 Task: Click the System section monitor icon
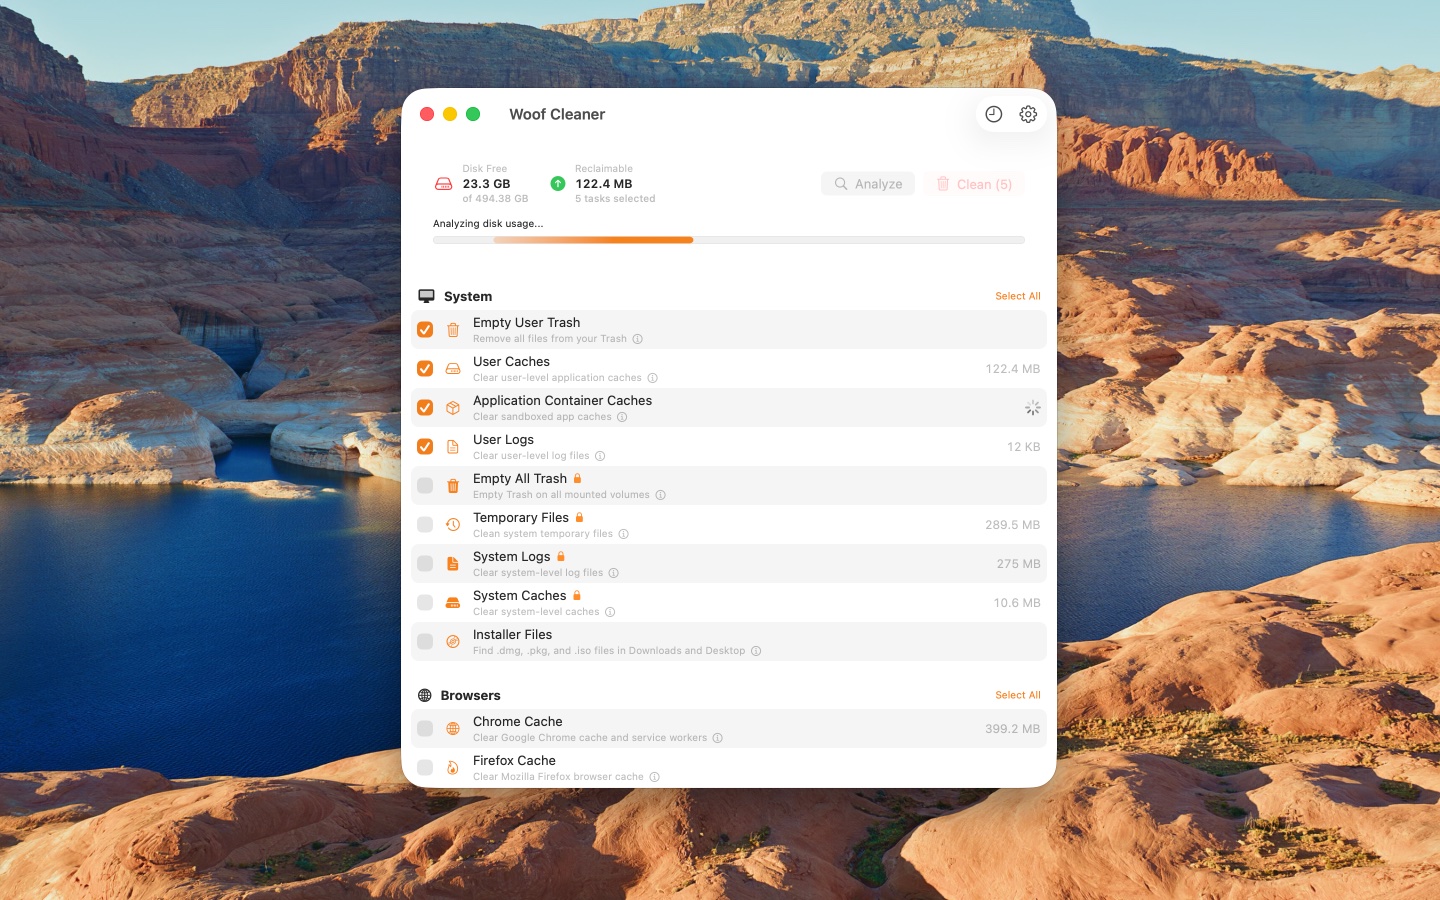[426, 296]
